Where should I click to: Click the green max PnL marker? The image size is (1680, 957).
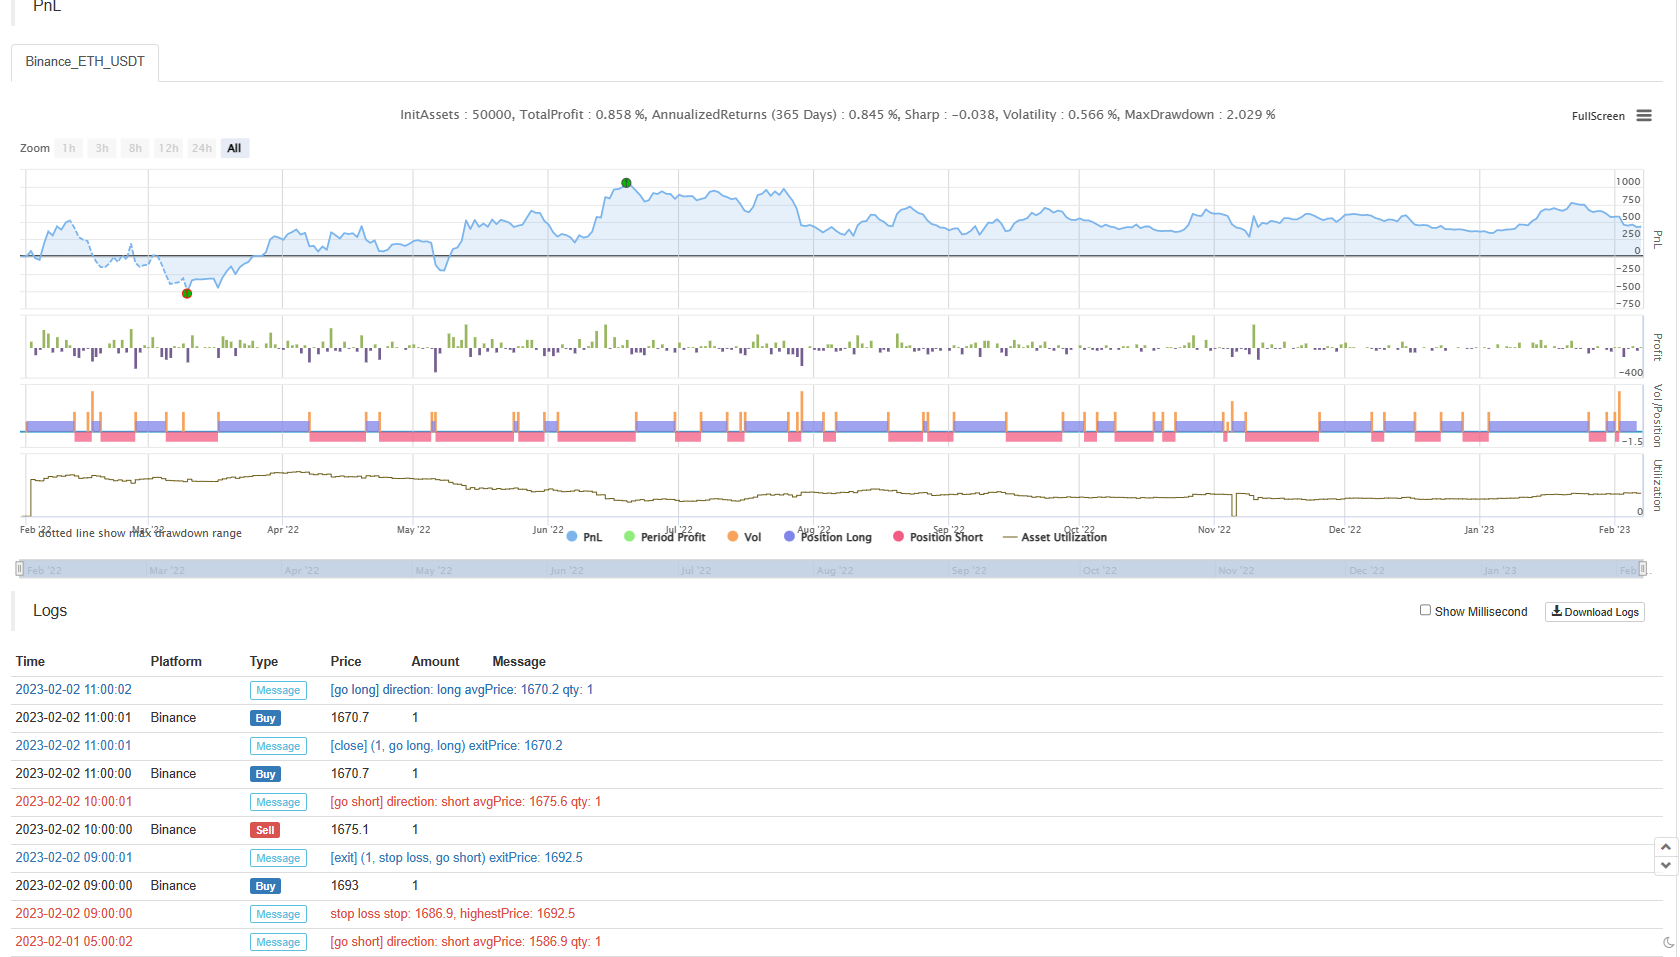[626, 183]
